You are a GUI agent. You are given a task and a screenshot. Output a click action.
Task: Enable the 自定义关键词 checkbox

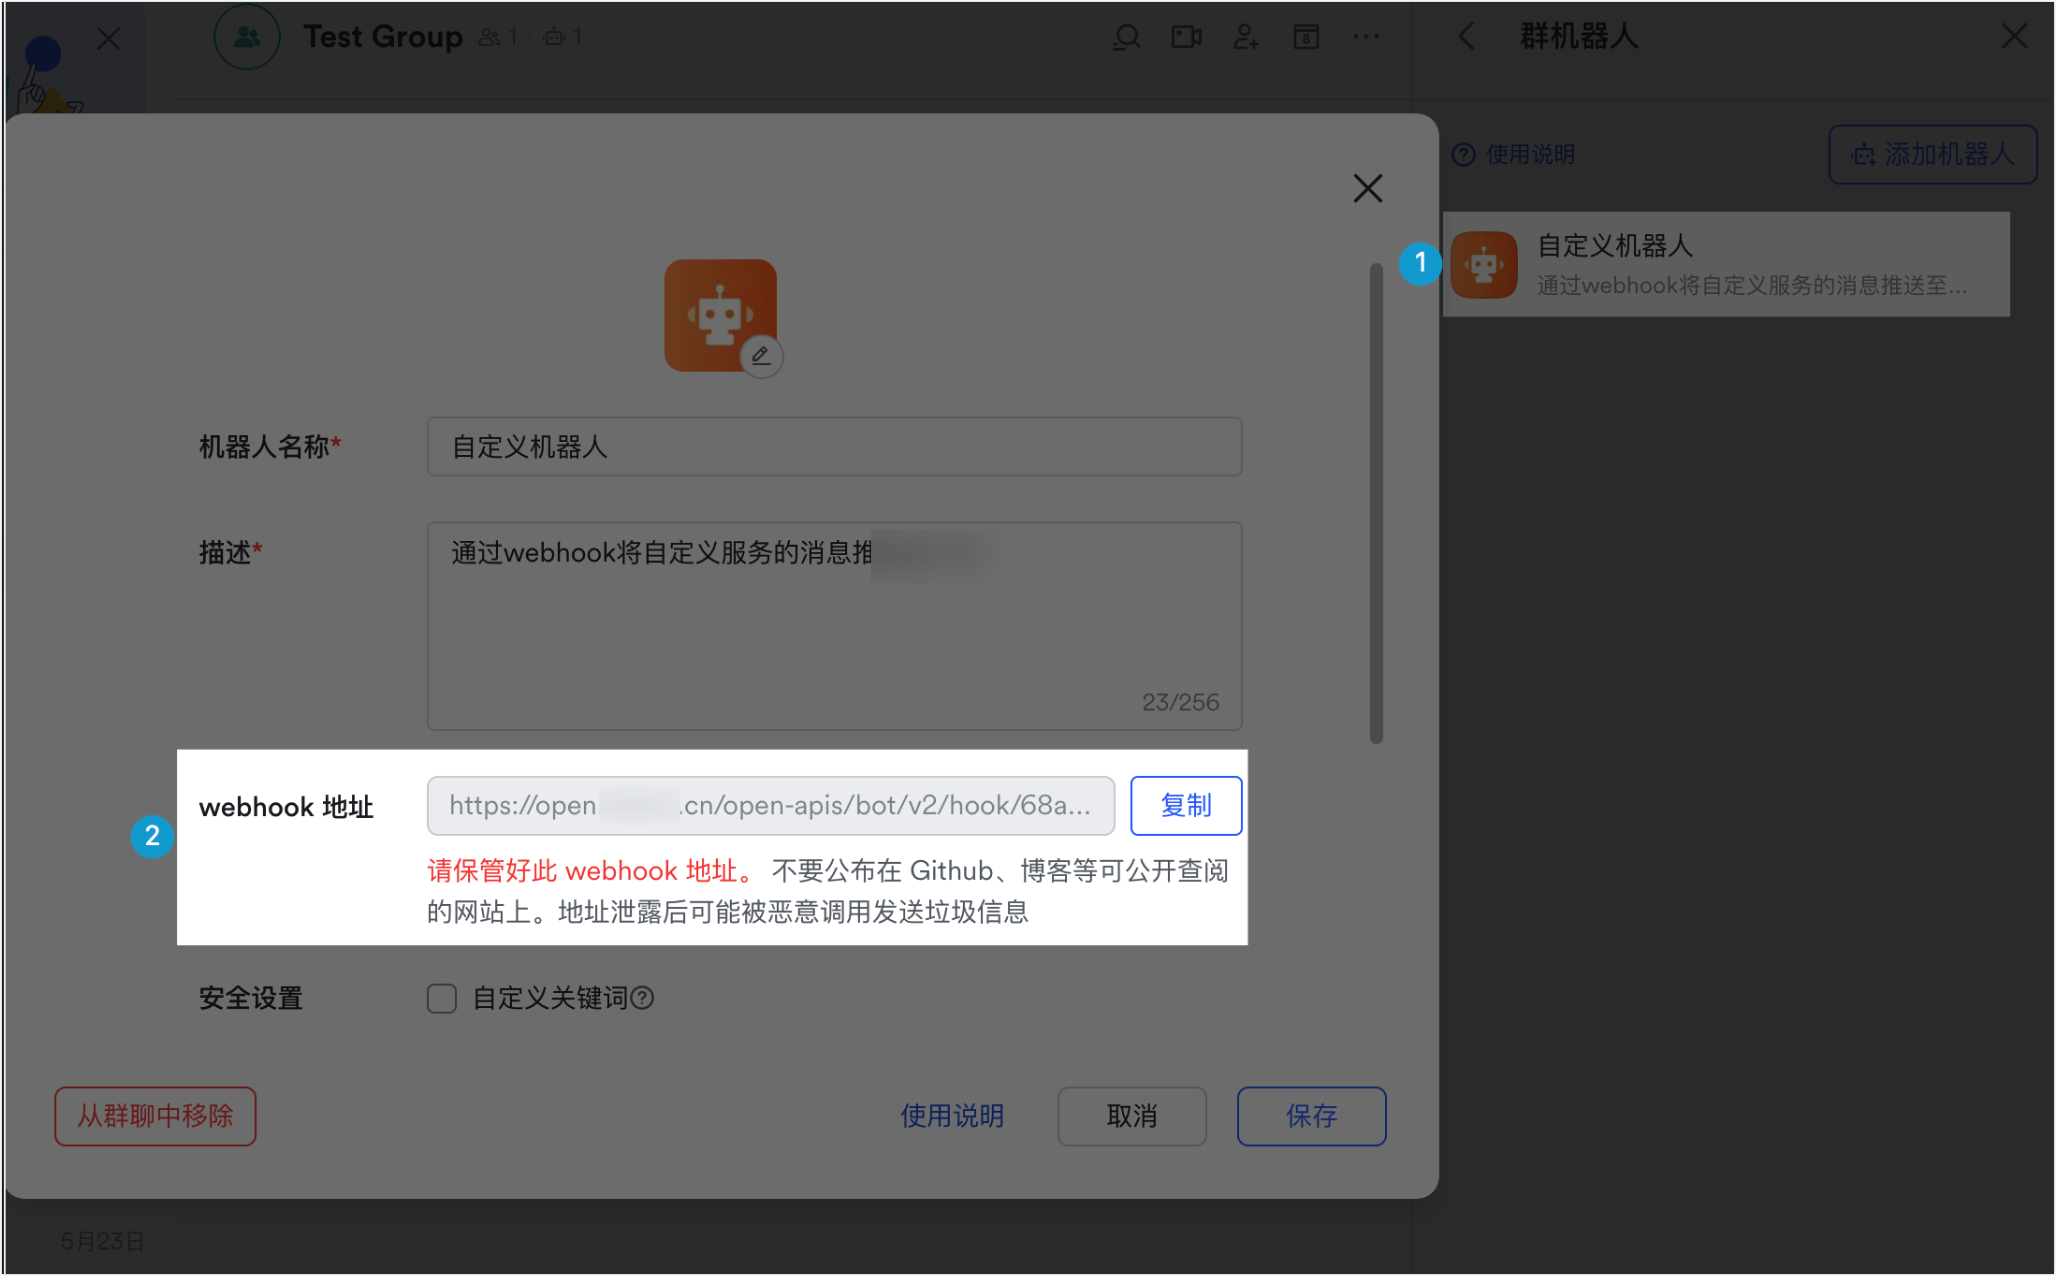[441, 998]
